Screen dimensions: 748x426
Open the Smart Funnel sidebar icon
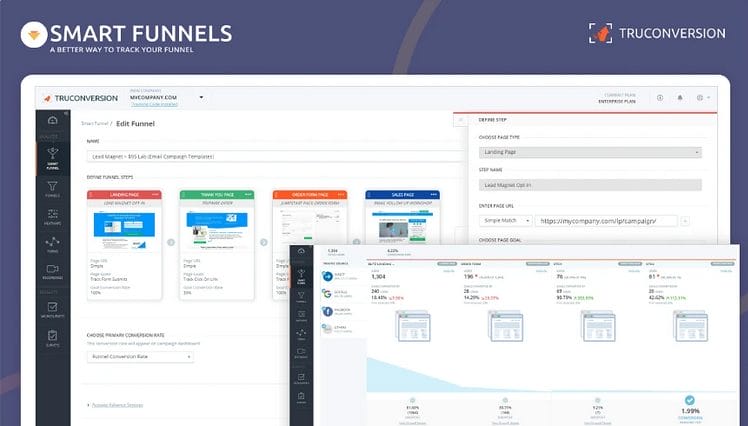pos(52,153)
